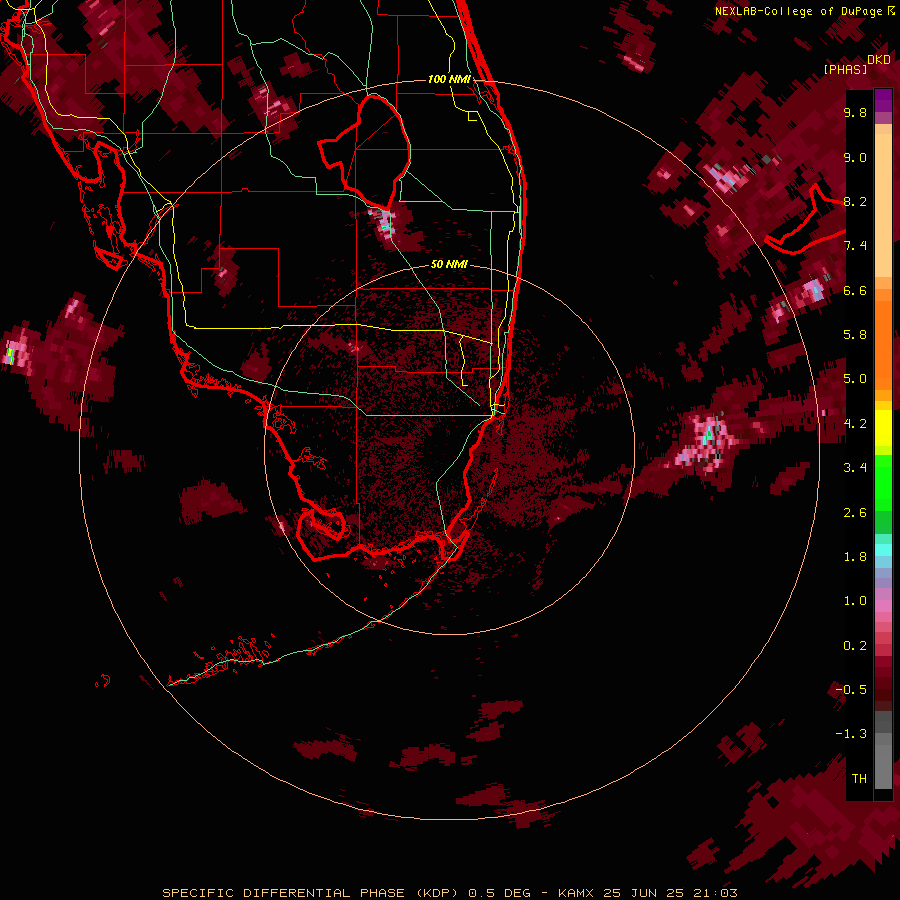Click the 100 NMI range ring label

449,79
